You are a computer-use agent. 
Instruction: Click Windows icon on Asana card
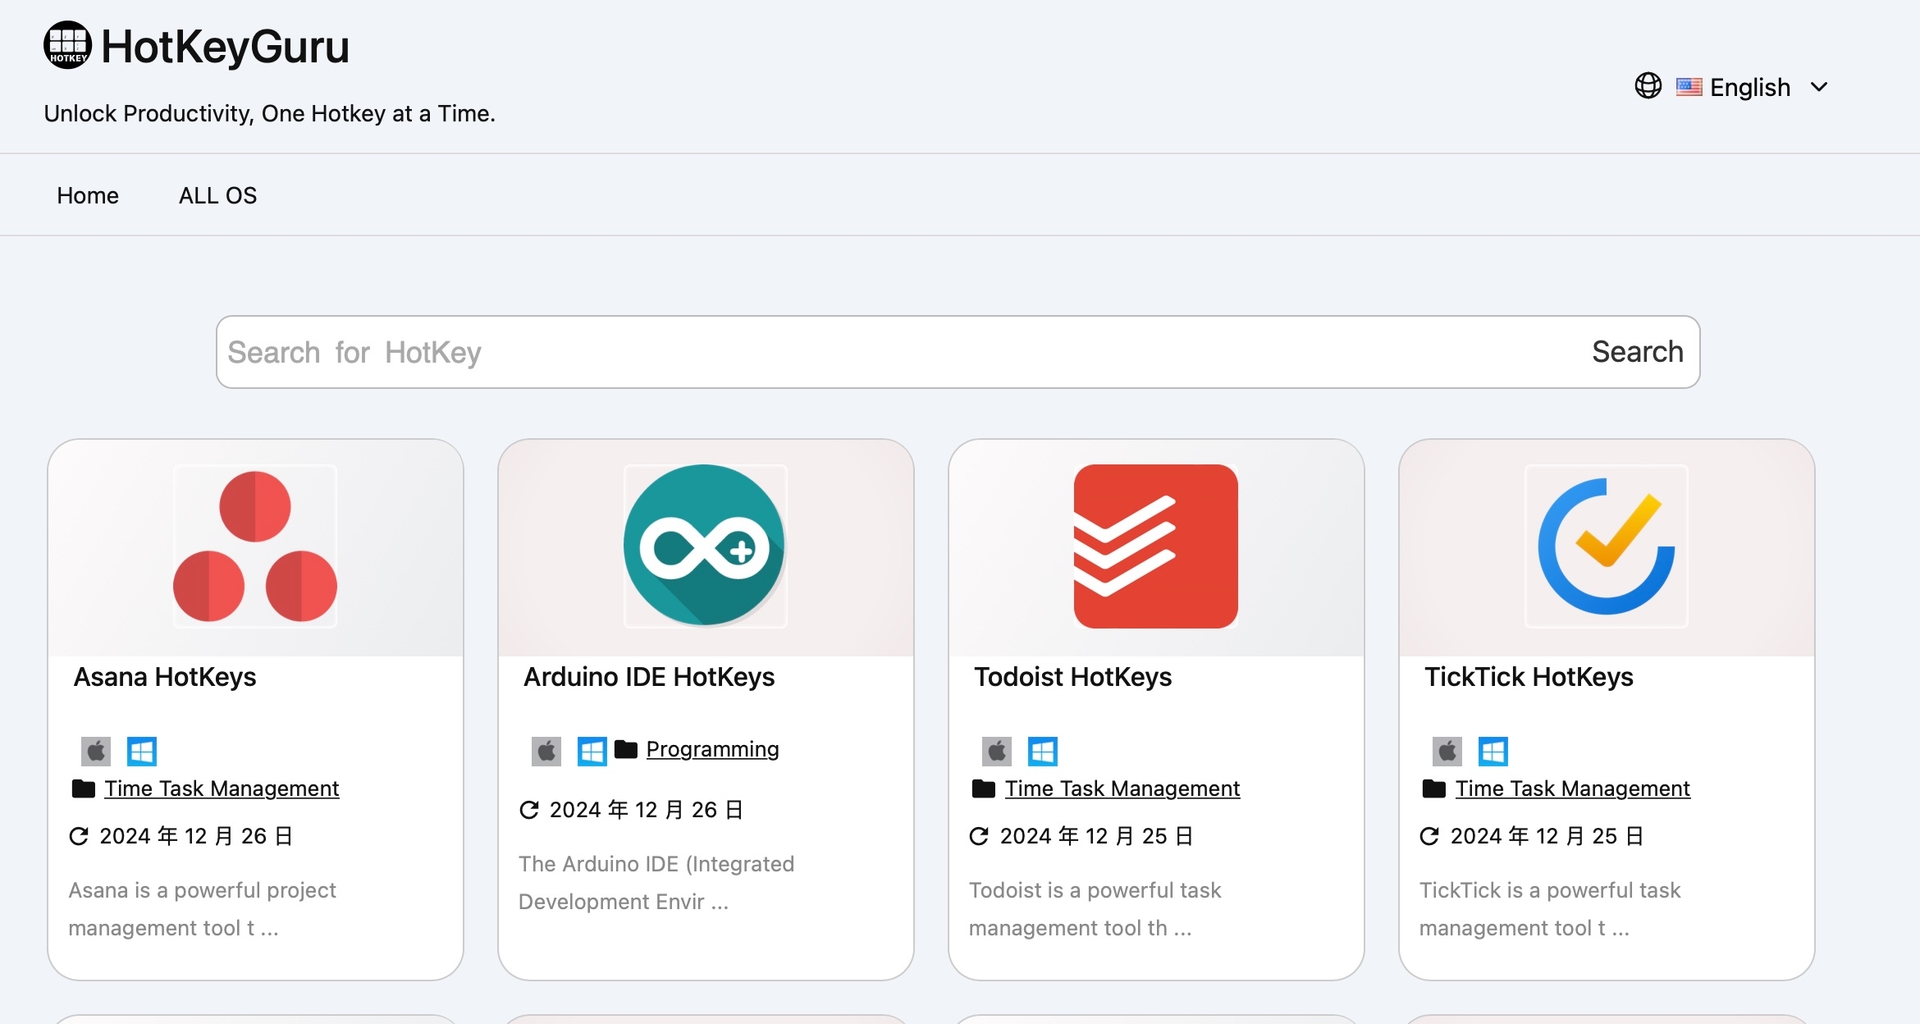click(142, 751)
